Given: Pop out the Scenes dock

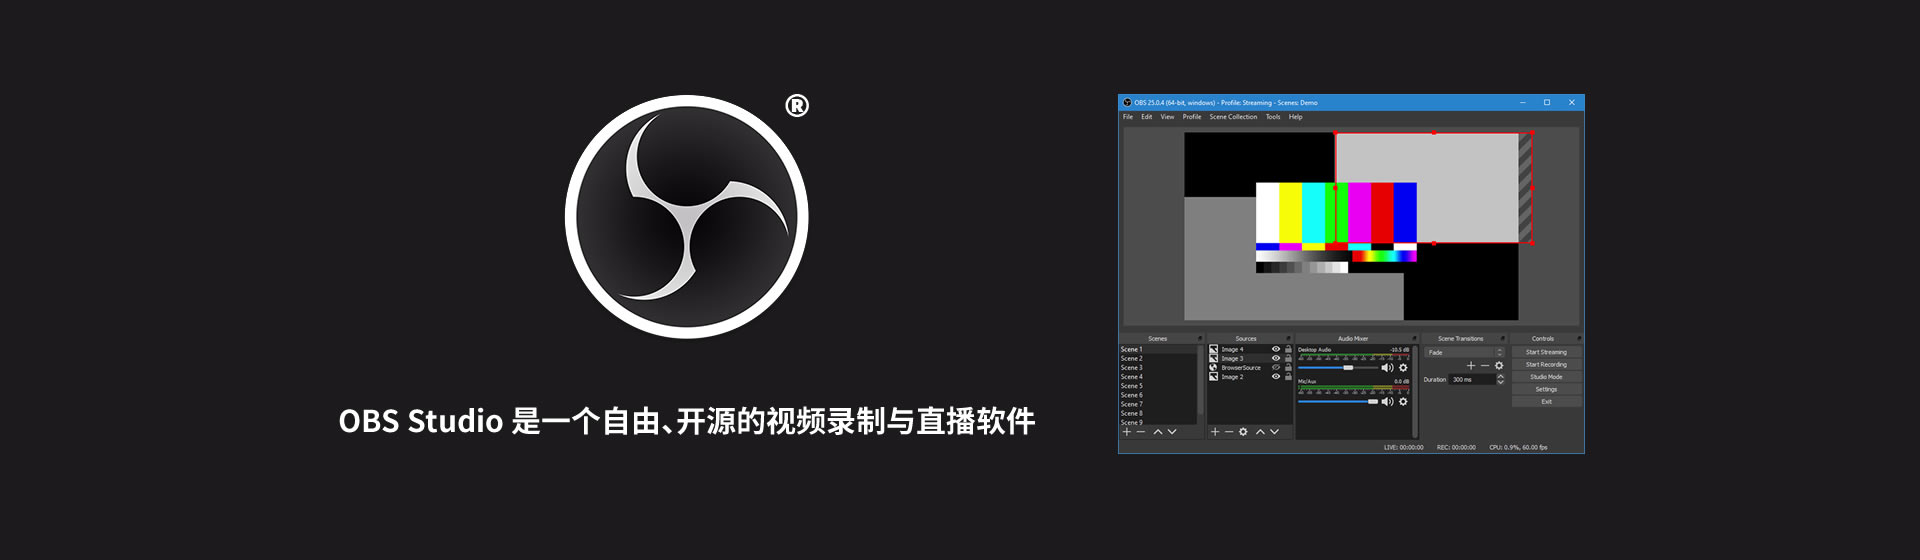Looking at the screenshot, I should click(x=1200, y=338).
